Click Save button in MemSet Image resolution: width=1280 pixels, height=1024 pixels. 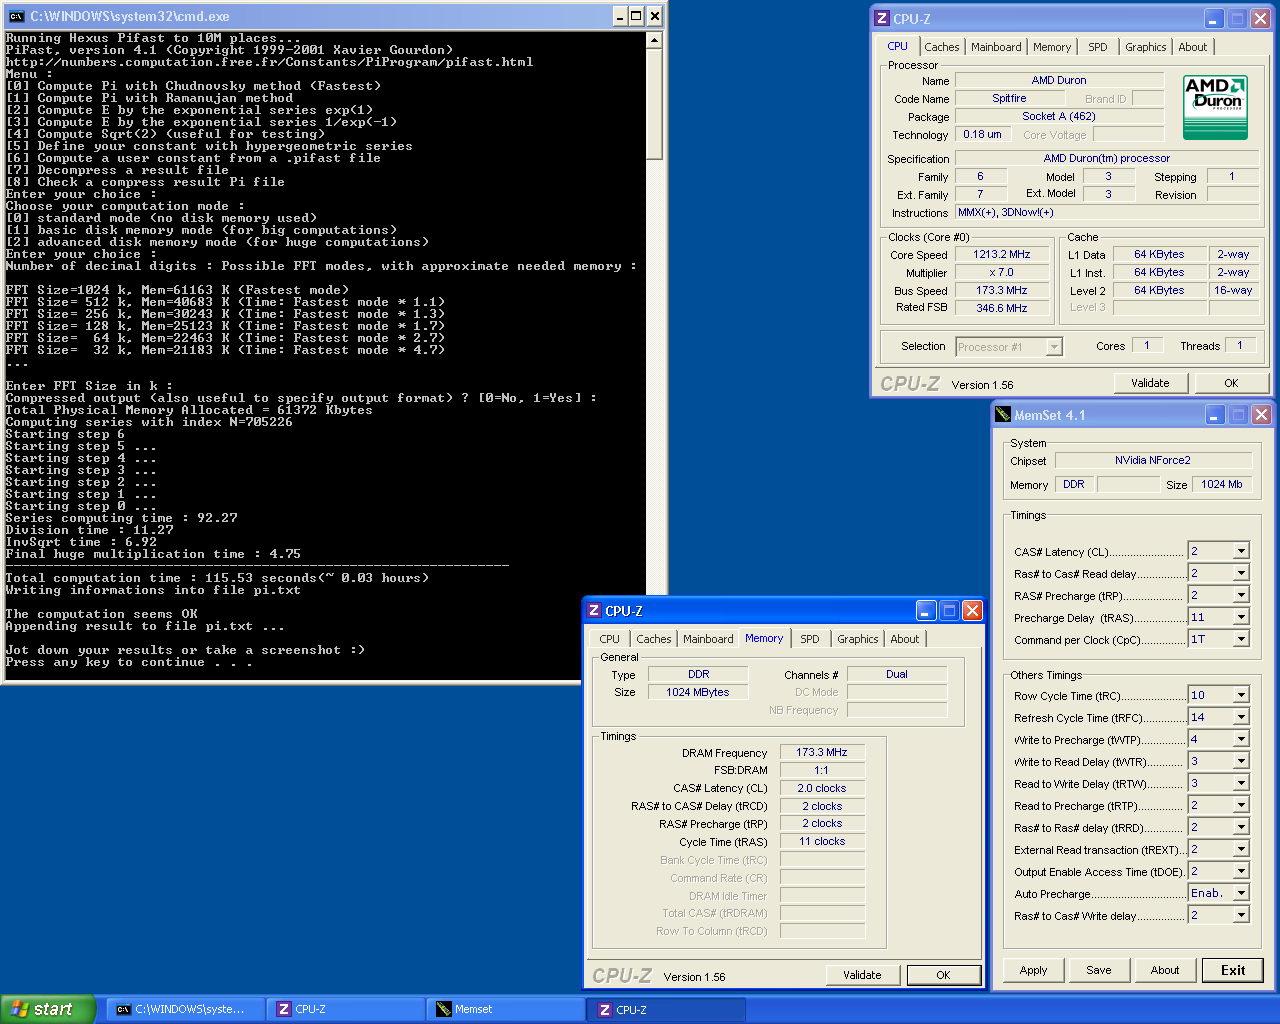point(1099,970)
